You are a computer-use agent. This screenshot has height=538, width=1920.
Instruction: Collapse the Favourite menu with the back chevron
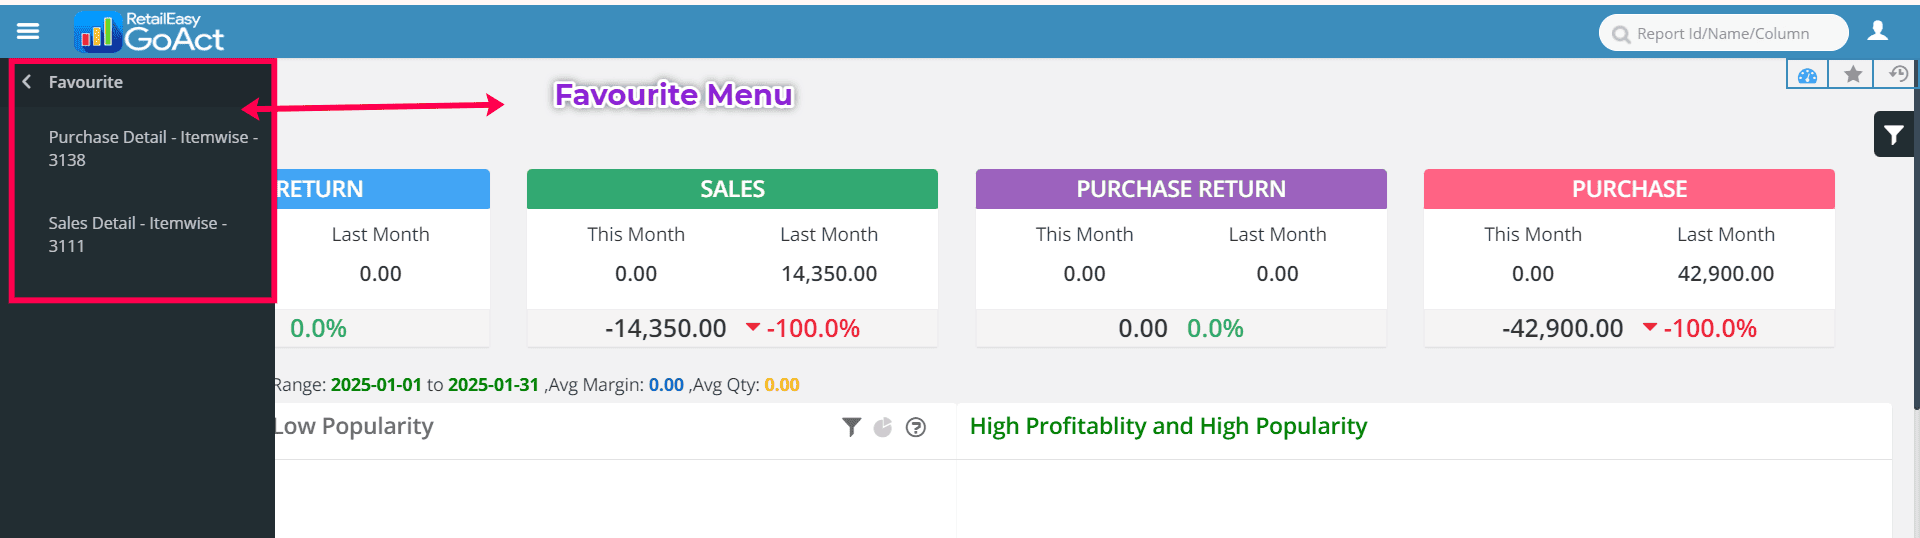pos(27,82)
